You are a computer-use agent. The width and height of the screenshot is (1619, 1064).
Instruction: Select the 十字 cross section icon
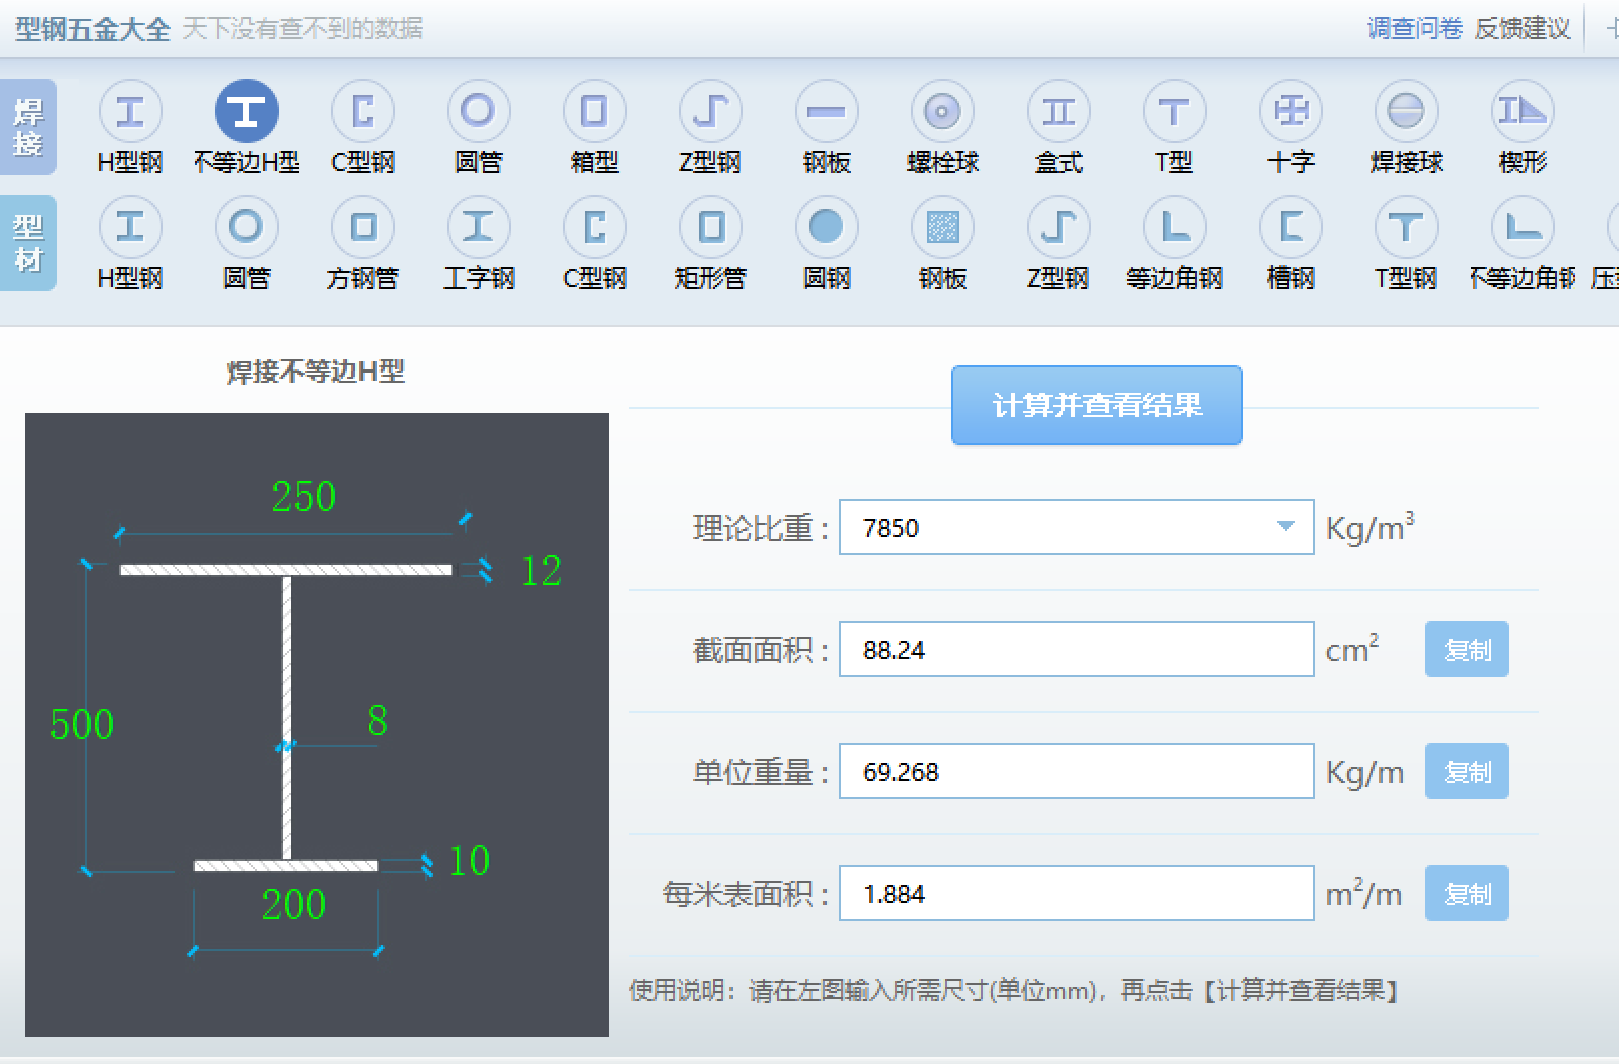tap(1290, 111)
